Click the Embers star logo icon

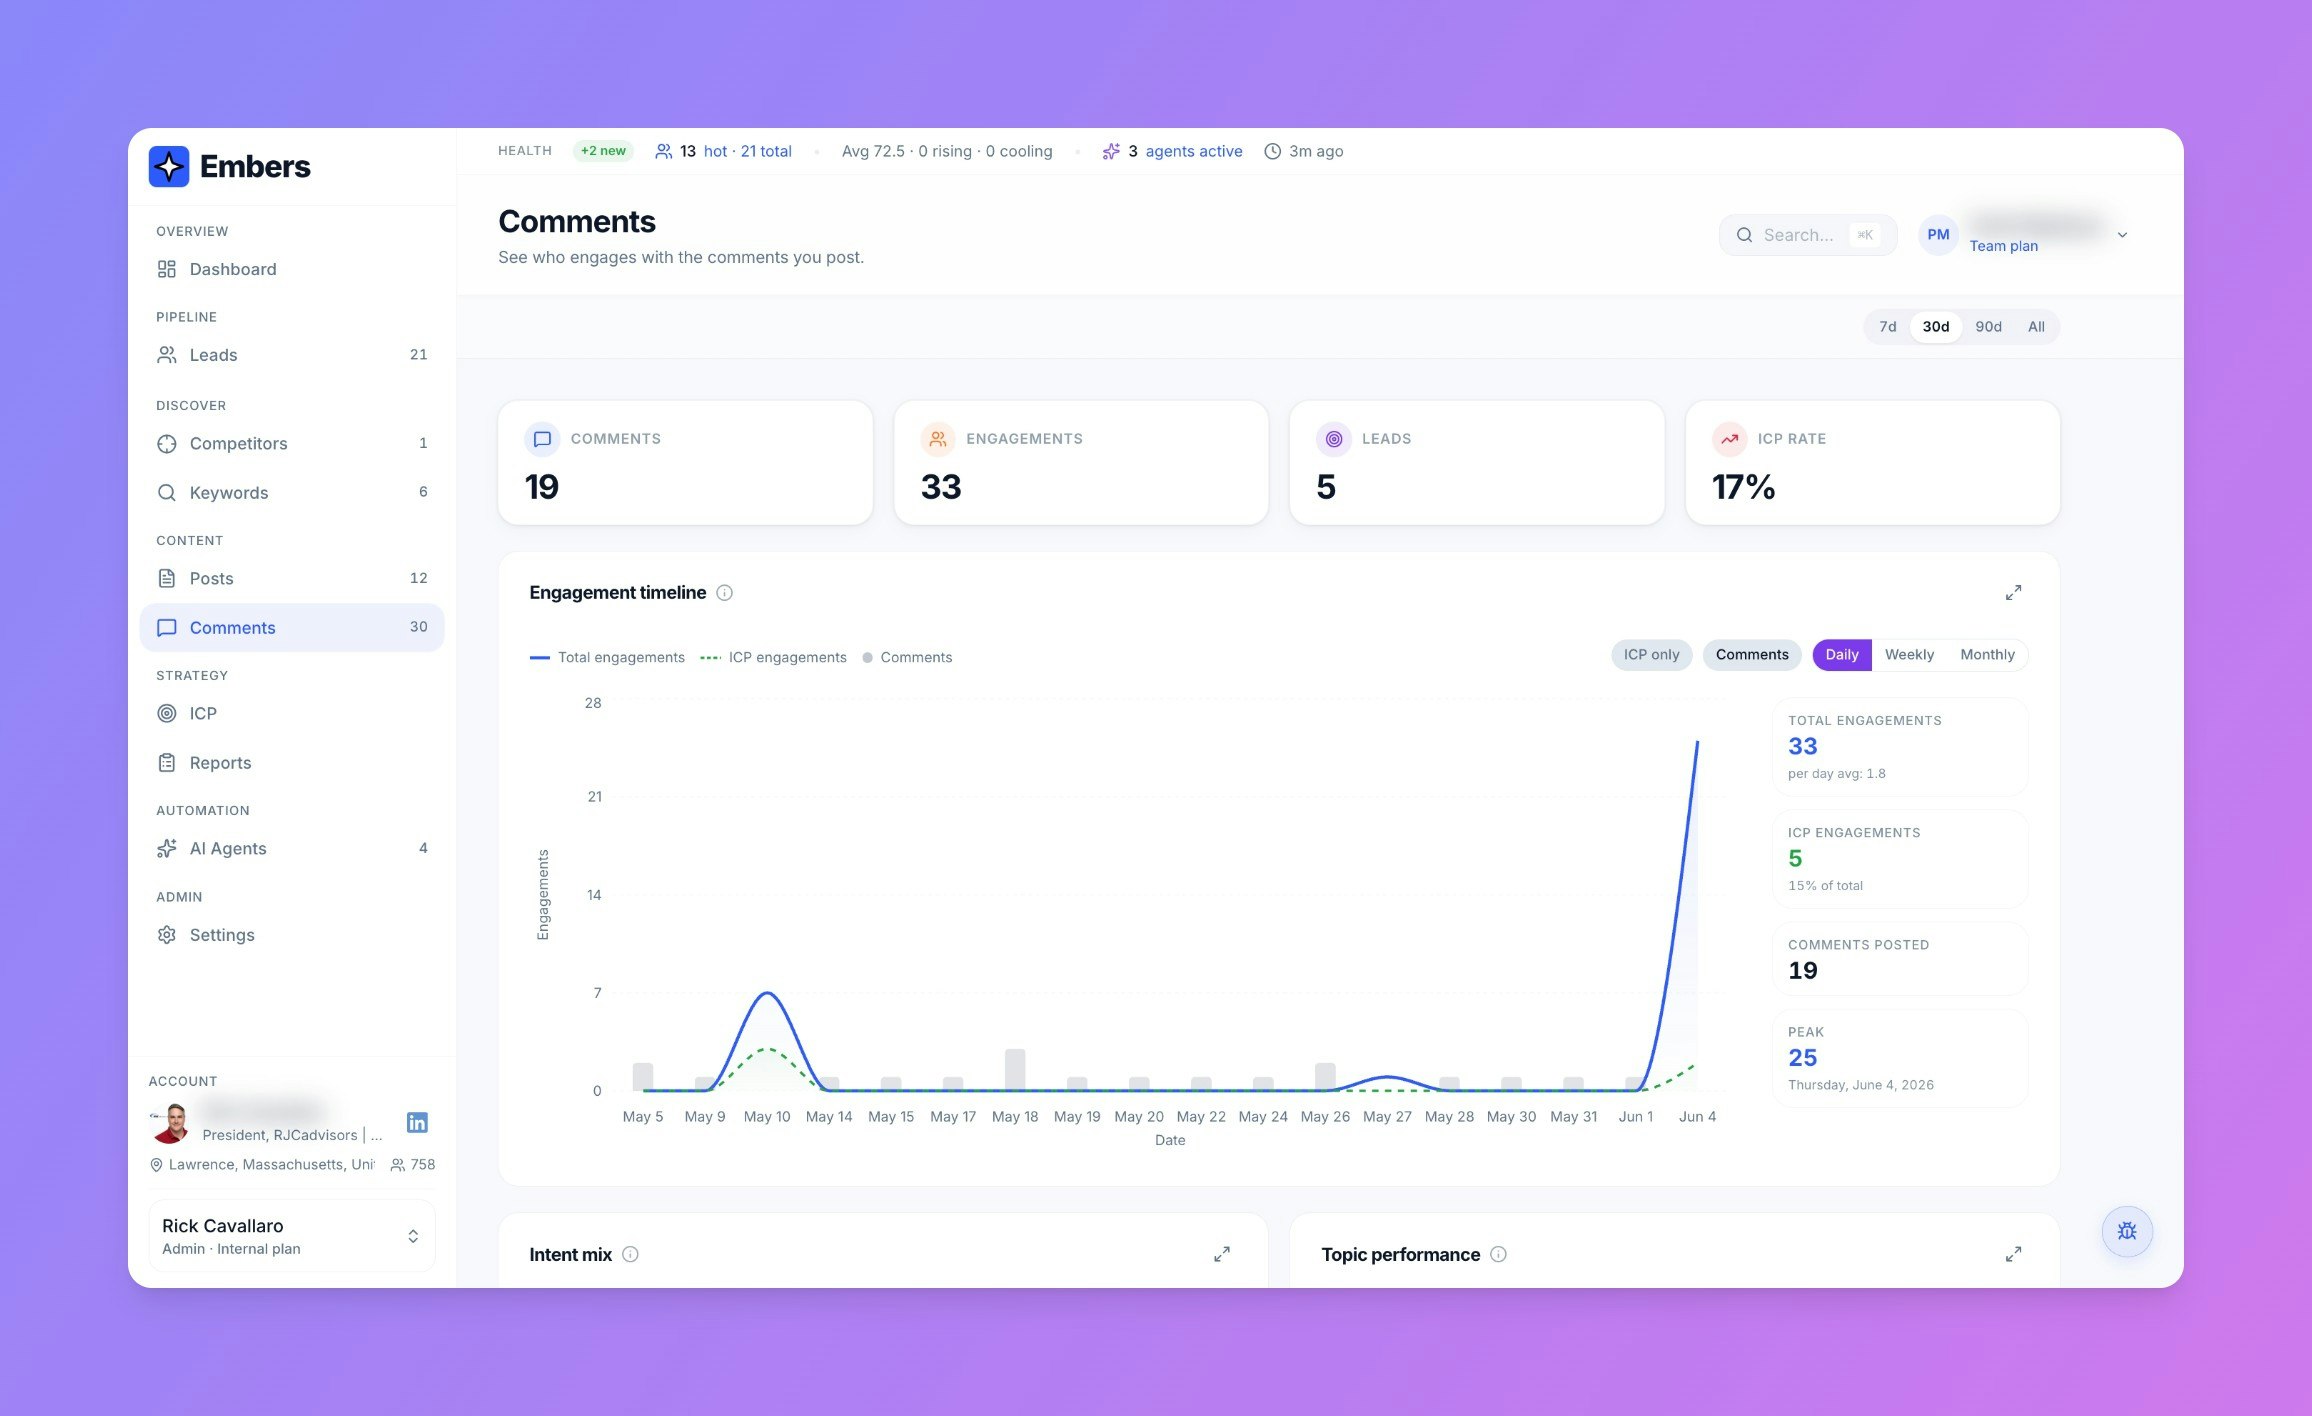[169, 166]
